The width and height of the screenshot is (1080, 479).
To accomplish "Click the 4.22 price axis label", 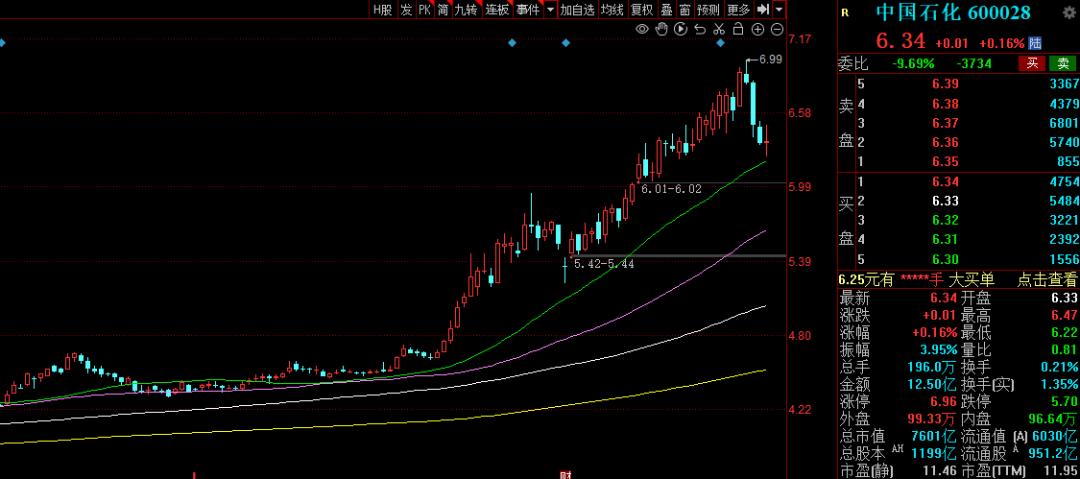I will [802, 409].
